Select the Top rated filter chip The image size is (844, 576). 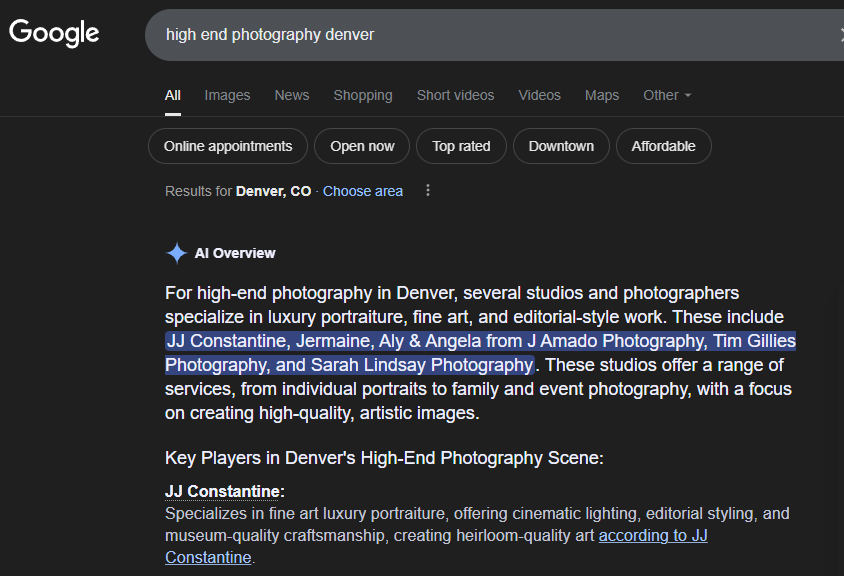461,146
